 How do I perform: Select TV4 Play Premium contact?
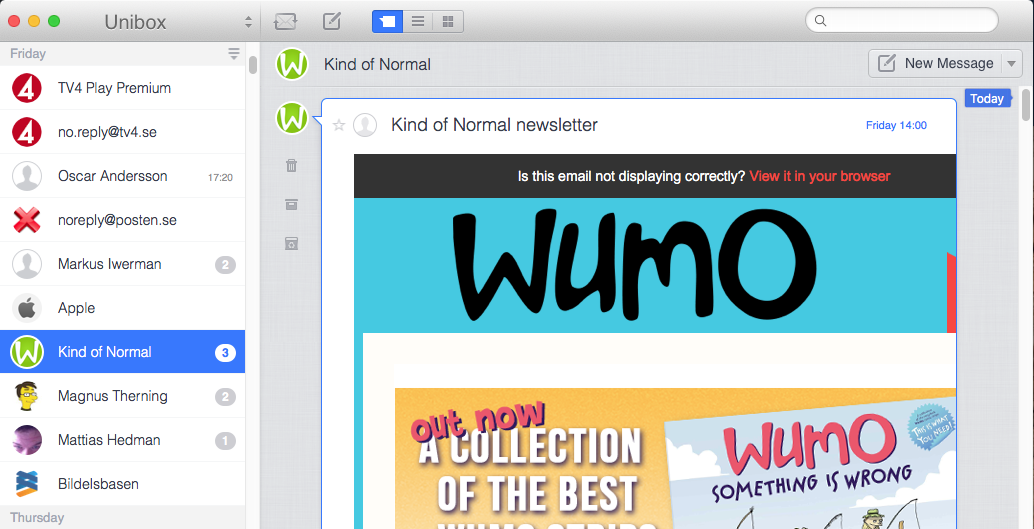(123, 88)
